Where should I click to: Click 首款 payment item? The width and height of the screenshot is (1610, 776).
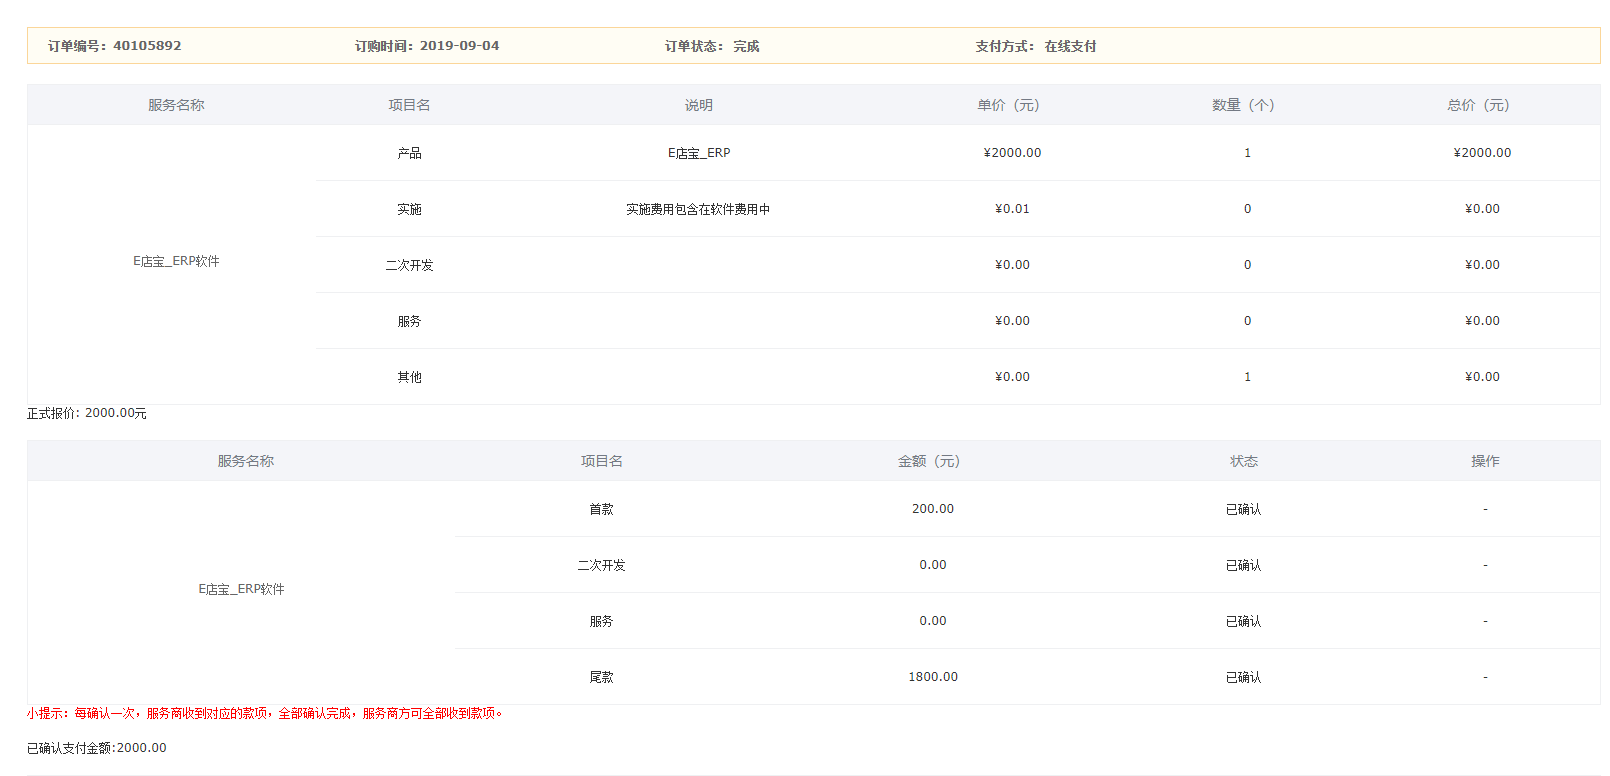click(601, 509)
